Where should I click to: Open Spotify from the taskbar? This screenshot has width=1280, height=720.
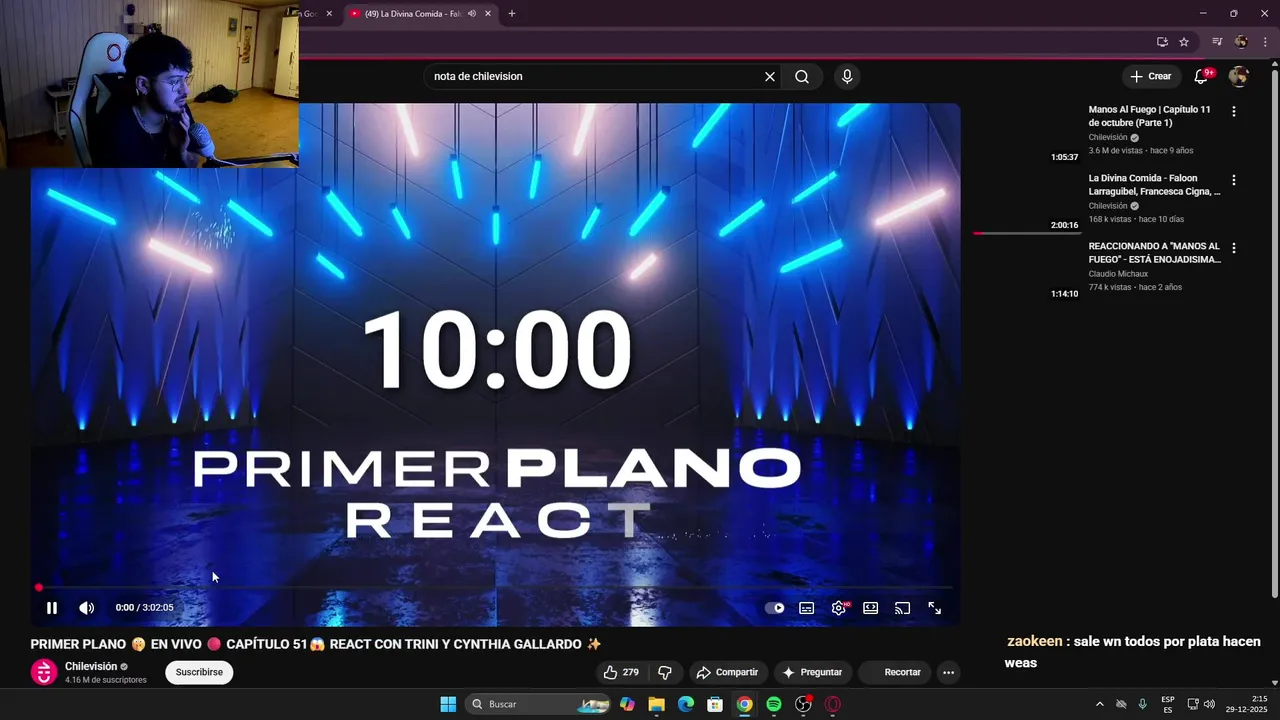tap(774, 704)
